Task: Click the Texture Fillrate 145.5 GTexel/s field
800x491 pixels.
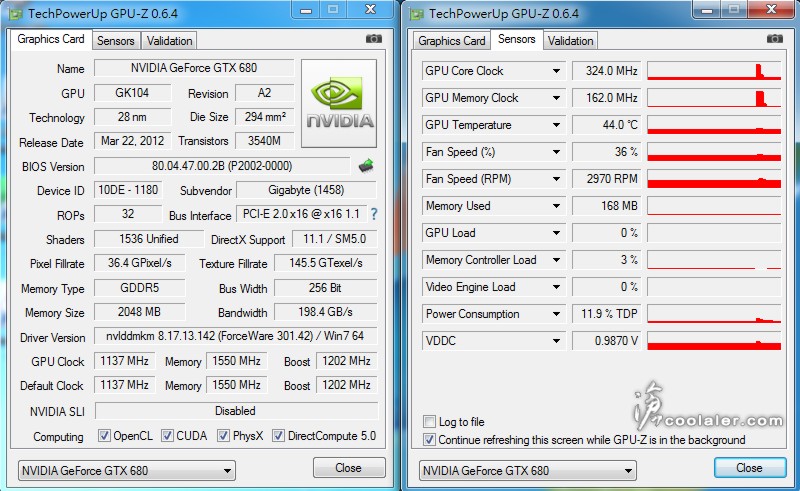Action: [x=326, y=263]
